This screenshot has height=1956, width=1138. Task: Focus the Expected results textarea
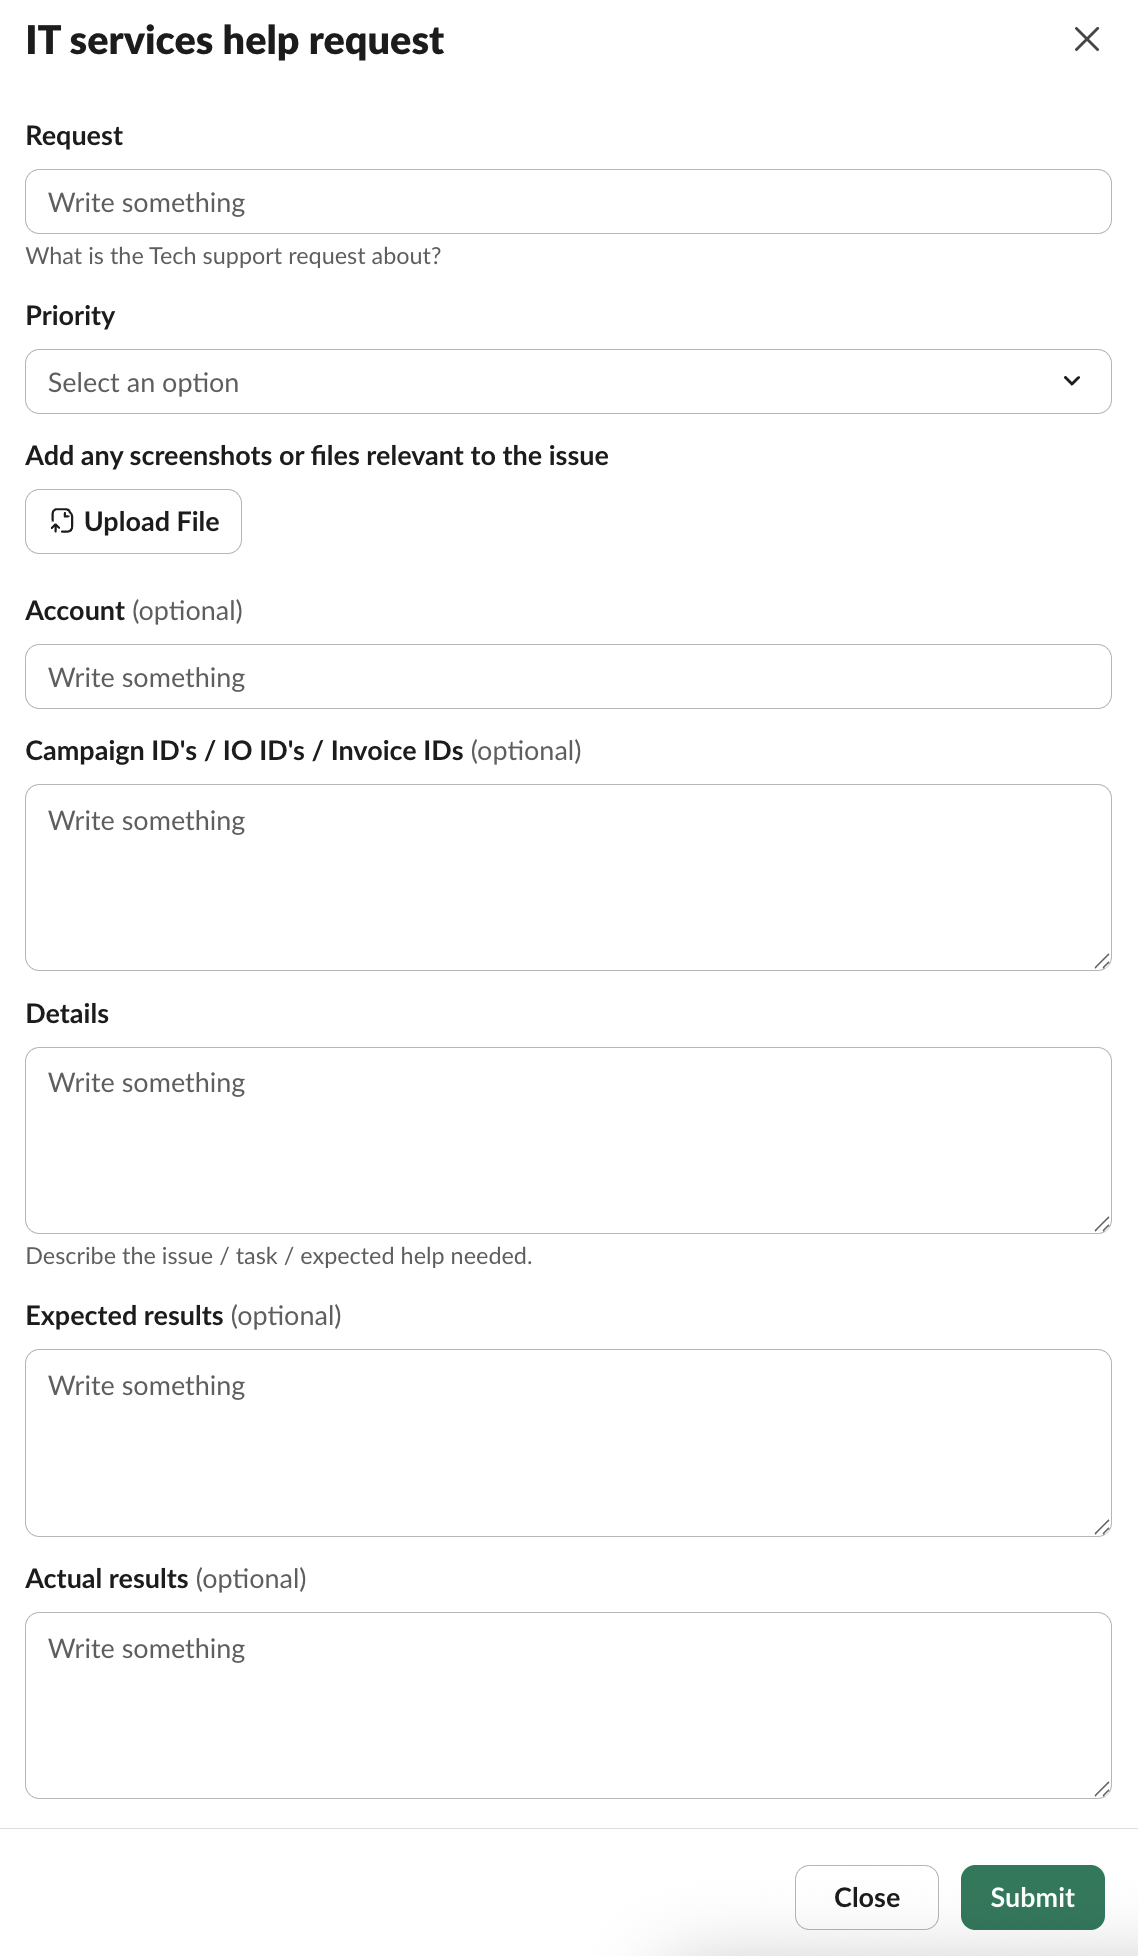pyautogui.click(x=568, y=1443)
